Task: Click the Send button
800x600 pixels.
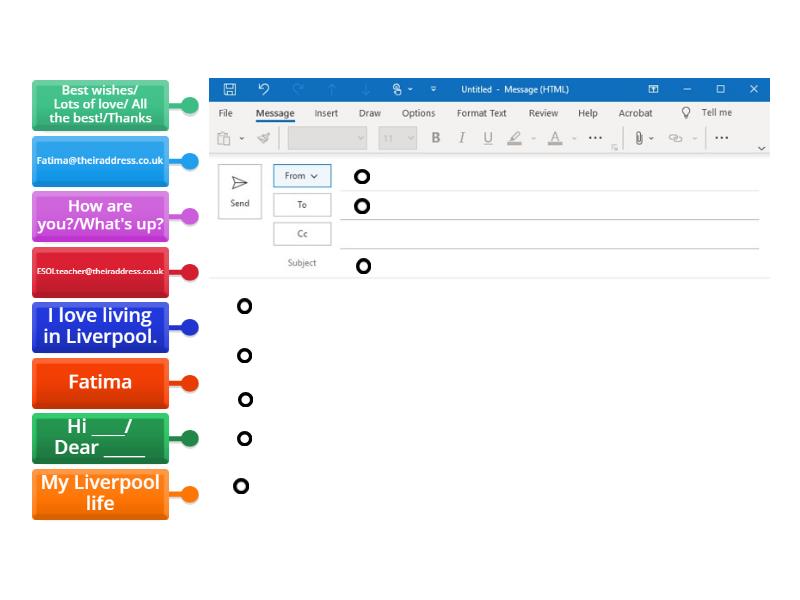Action: point(239,190)
